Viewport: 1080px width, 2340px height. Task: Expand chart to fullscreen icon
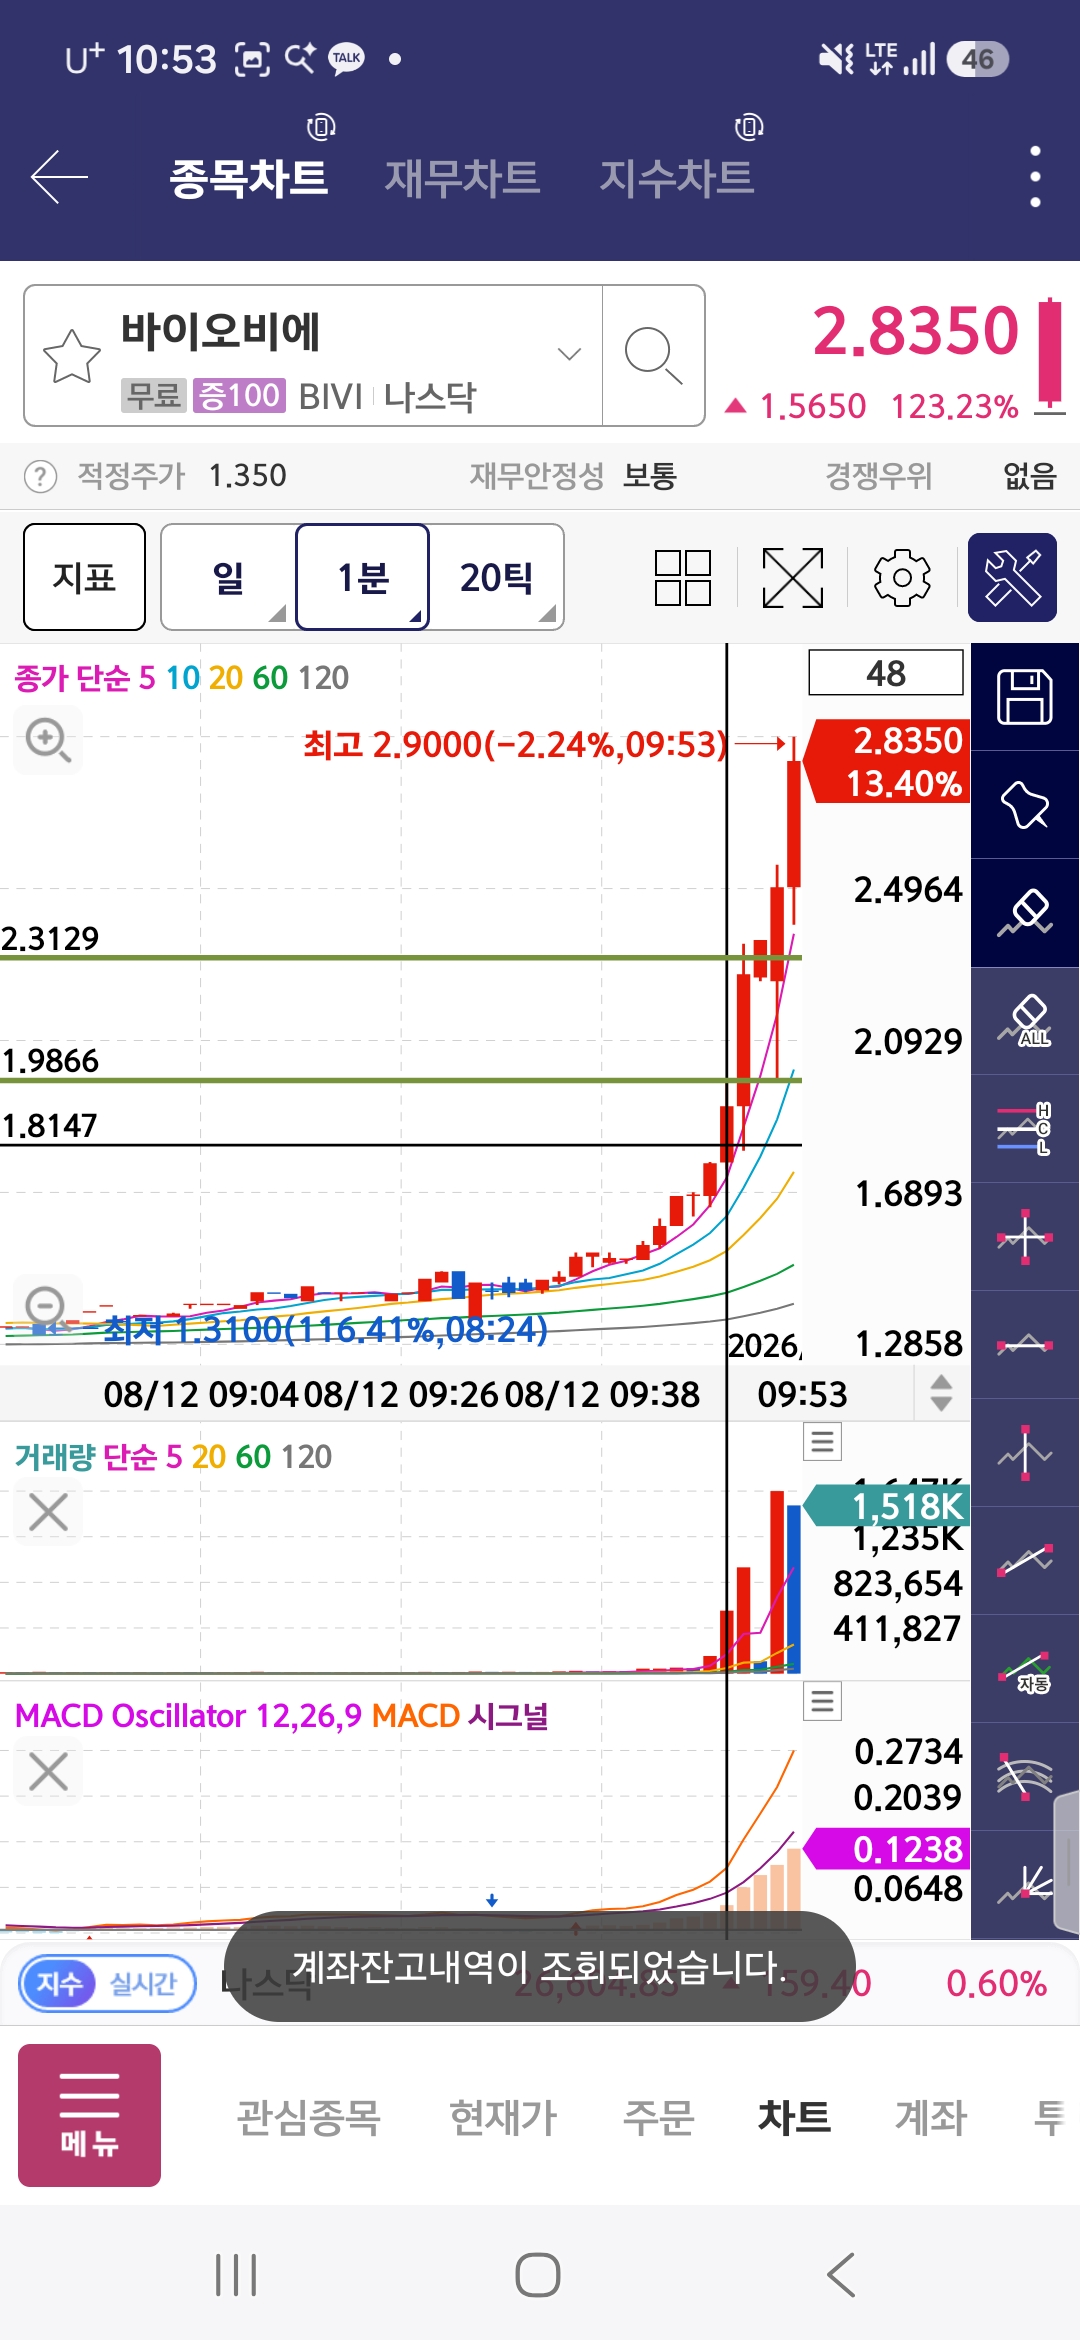(x=793, y=577)
